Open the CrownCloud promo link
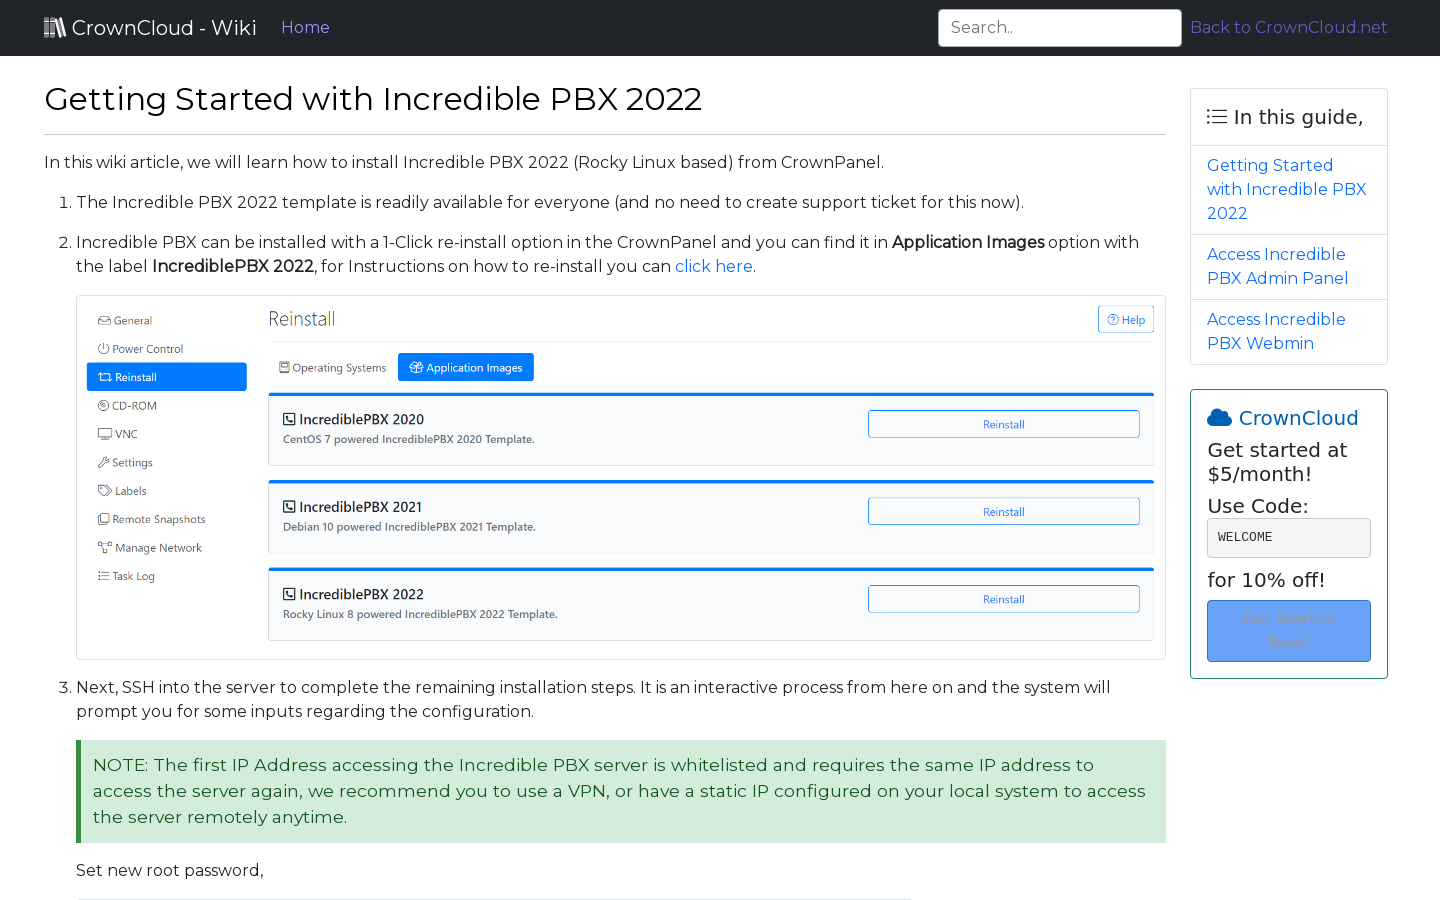The height and width of the screenshot is (900, 1440). pos(1298,418)
